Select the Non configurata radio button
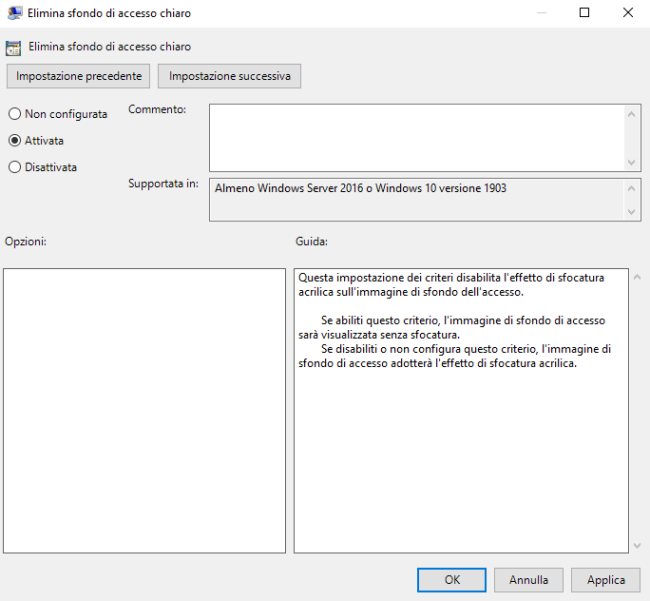 point(15,114)
